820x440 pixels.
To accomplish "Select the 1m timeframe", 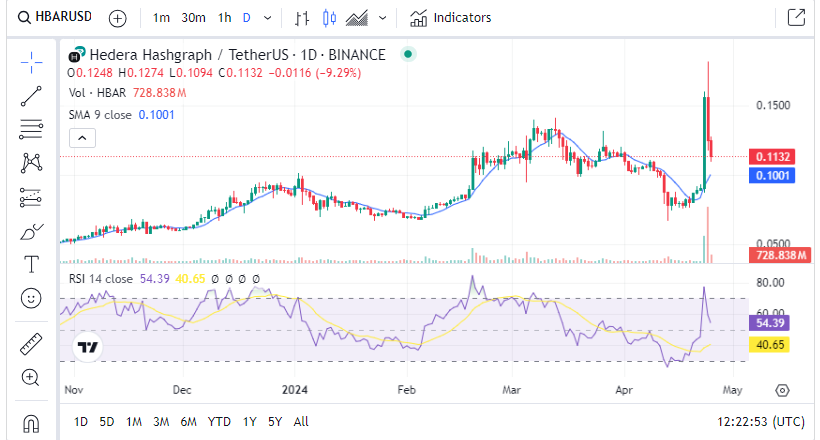I will tap(161, 18).
